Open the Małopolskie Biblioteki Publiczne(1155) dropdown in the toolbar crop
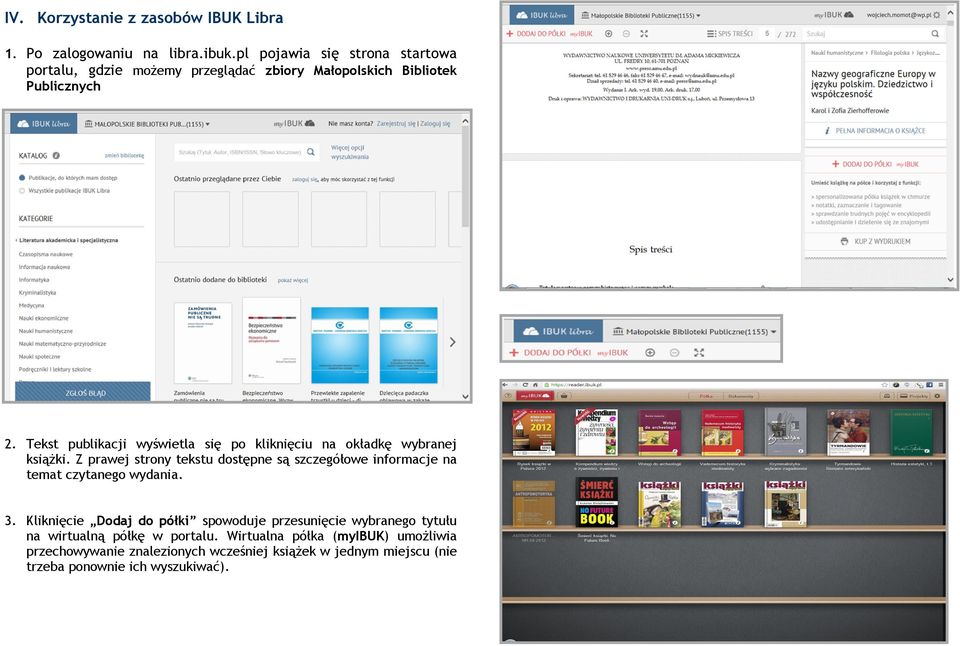 [x=694, y=331]
